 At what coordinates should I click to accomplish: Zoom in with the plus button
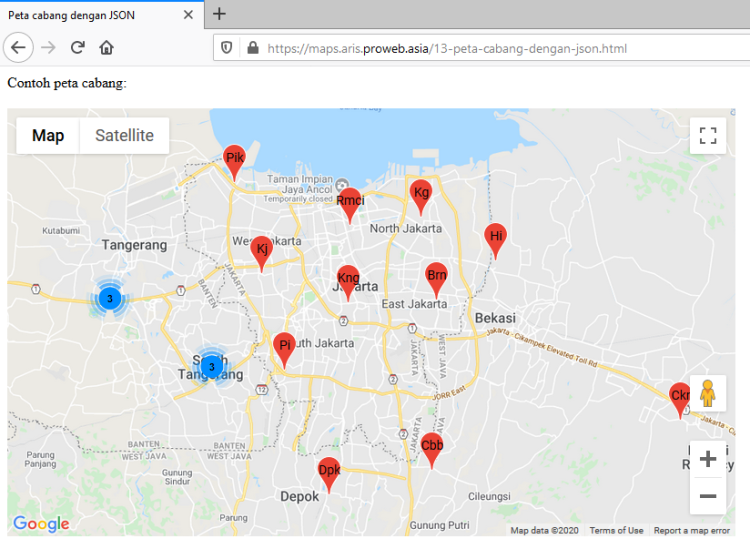(x=707, y=459)
